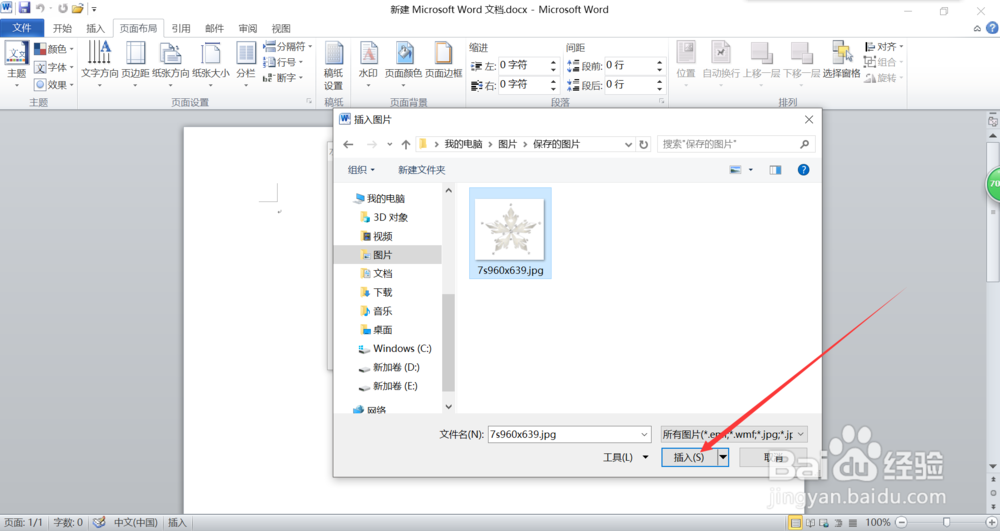Select 桌面 in the folder tree
Viewport: 1000px width, 531px height.
tap(383, 330)
